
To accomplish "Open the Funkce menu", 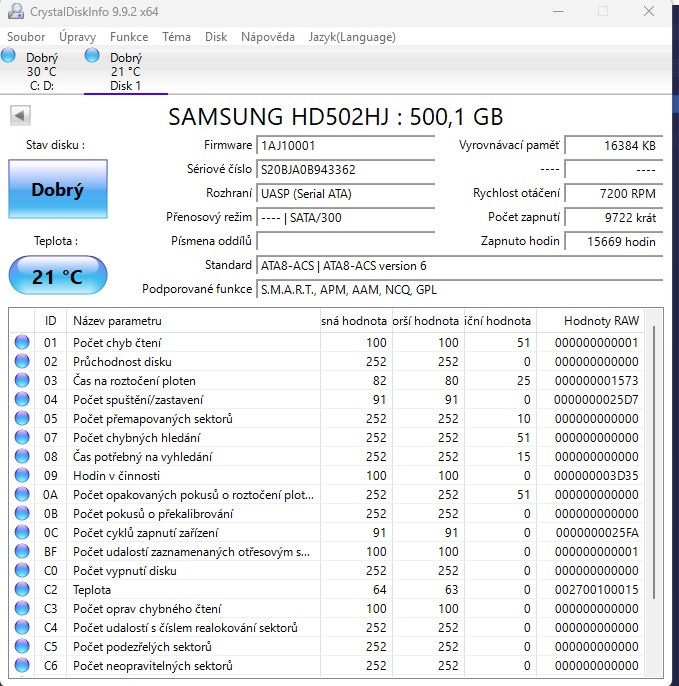I will [129, 37].
